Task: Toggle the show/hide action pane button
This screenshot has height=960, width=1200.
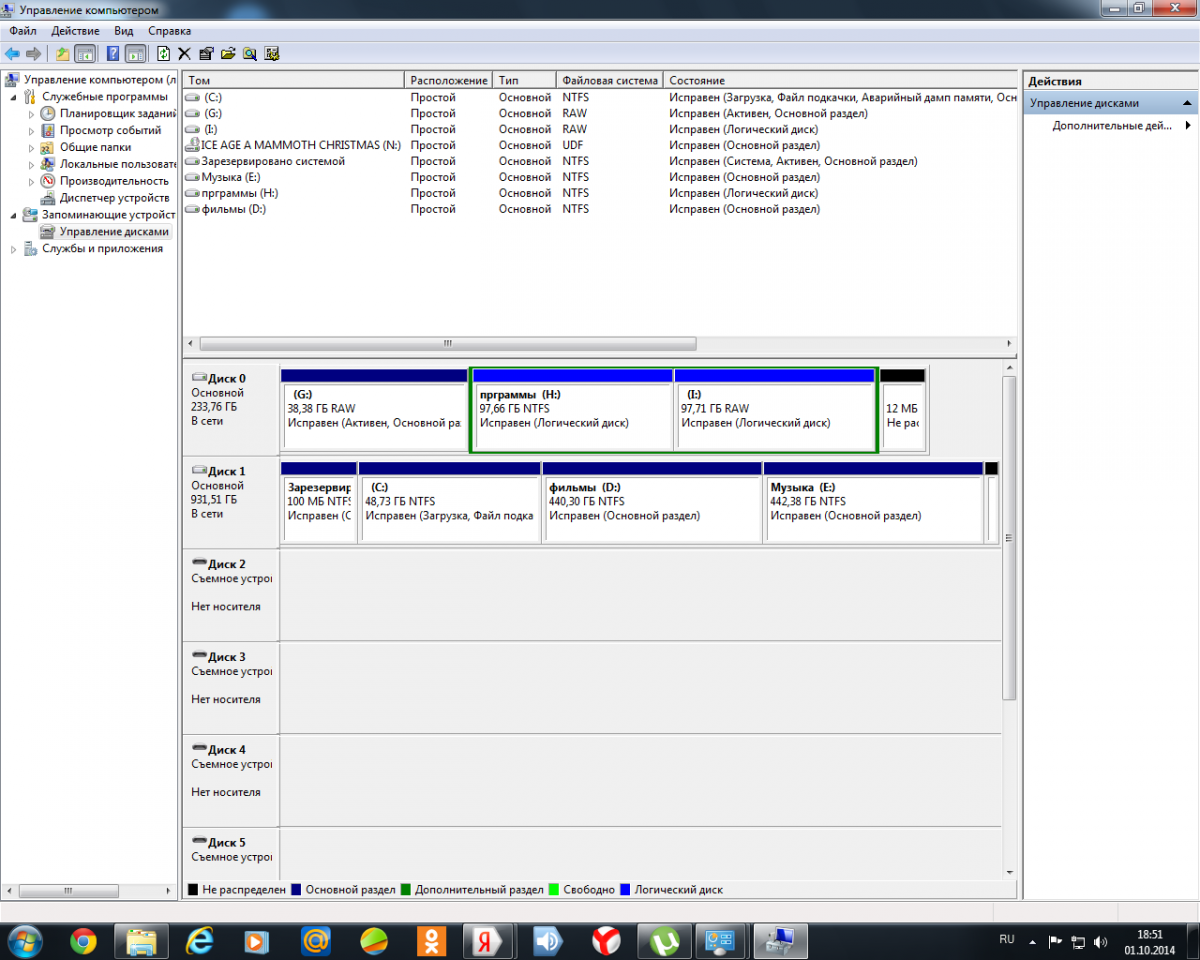Action: click(136, 54)
